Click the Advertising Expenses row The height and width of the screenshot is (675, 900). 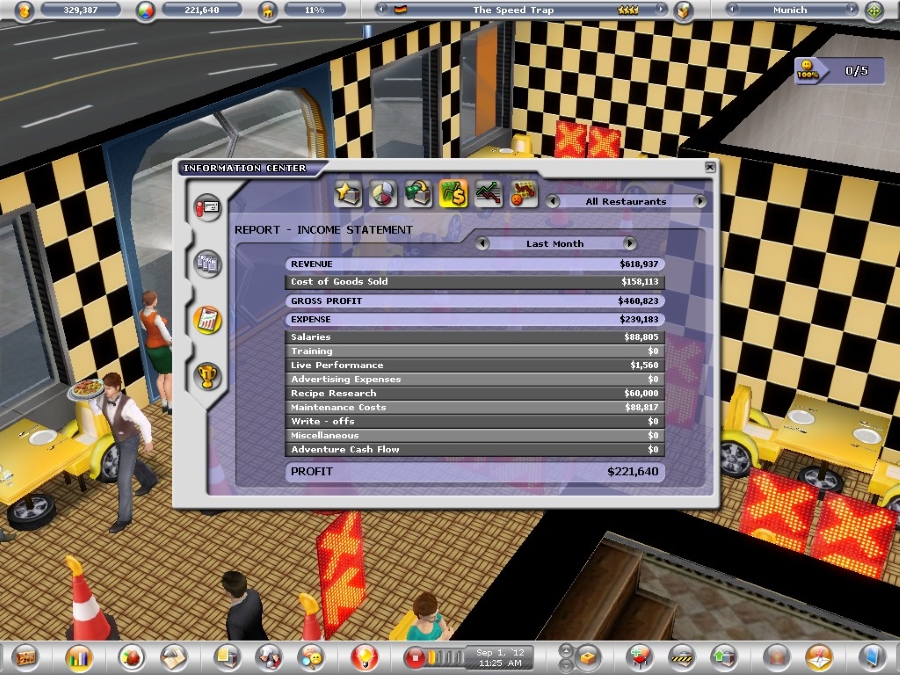pyautogui.click(x=475, y=379)
